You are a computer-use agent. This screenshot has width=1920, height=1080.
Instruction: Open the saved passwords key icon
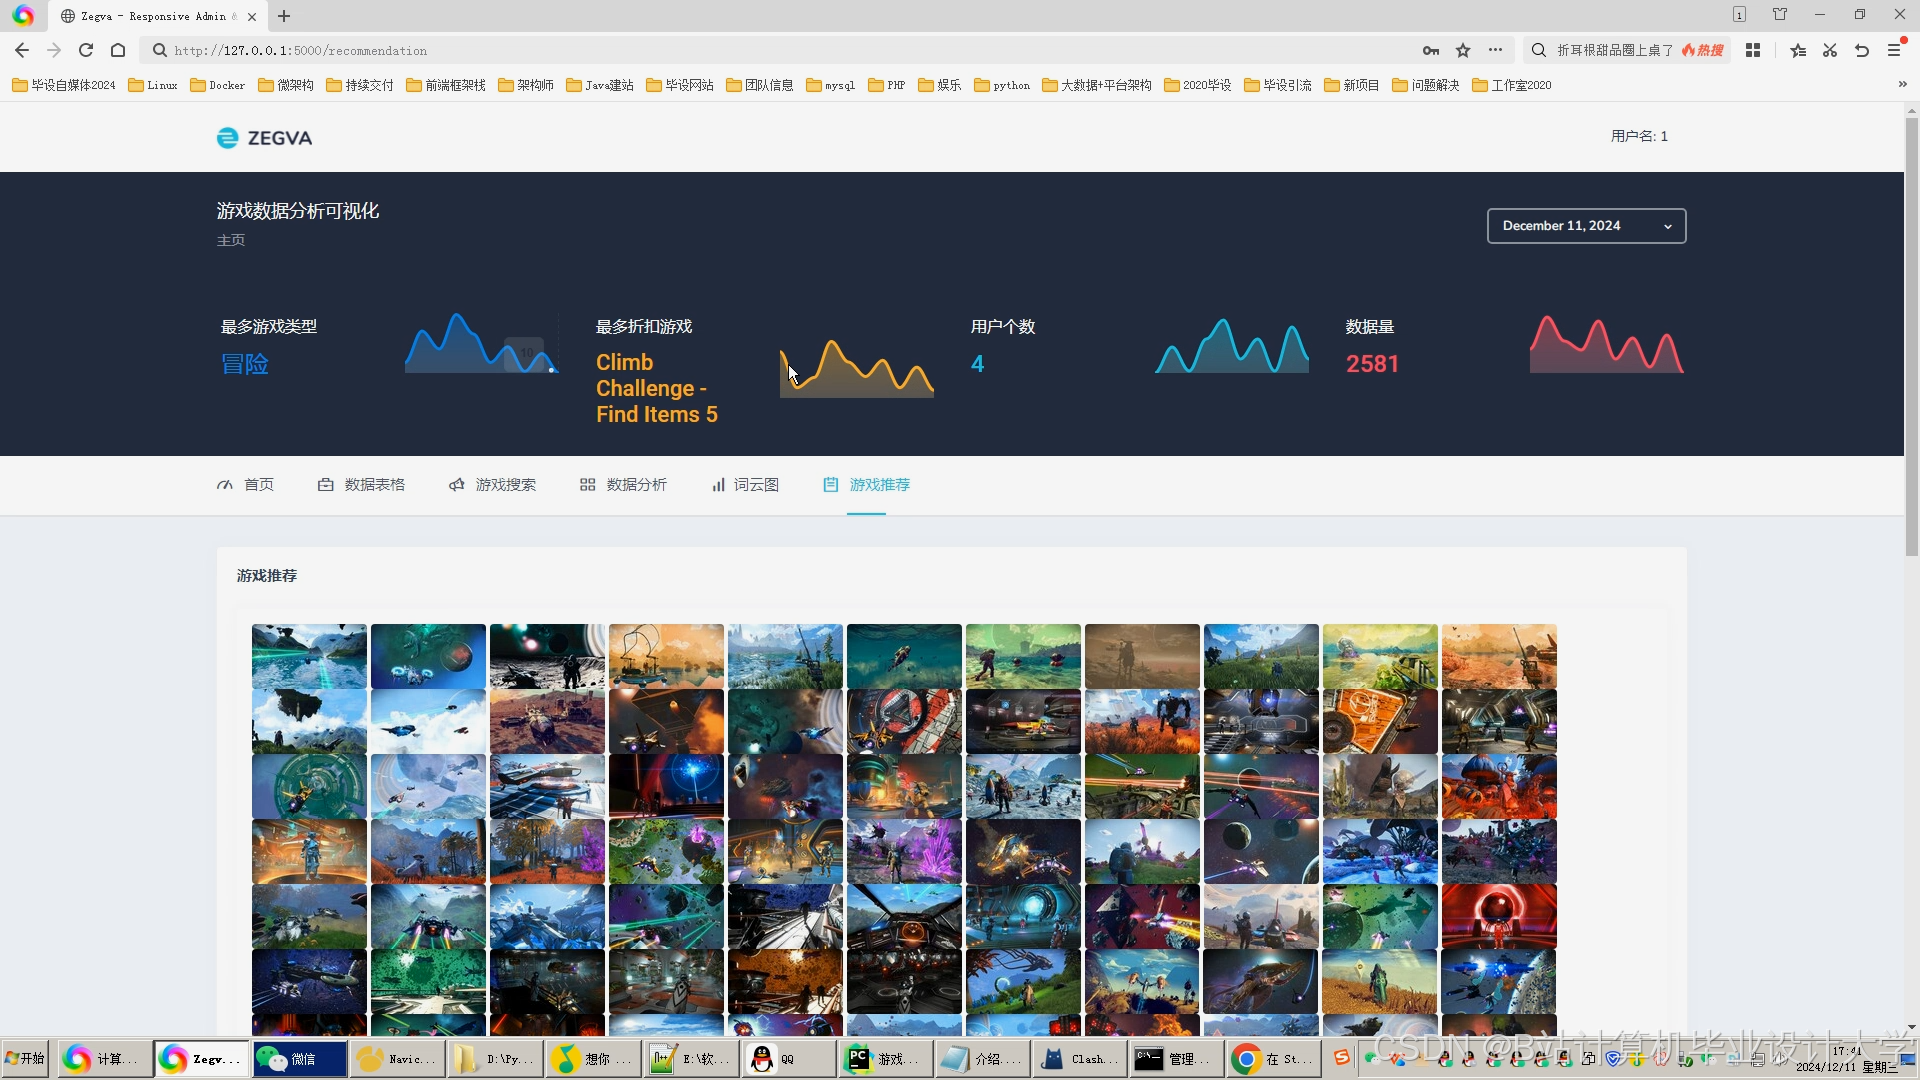(x=1431, y=50)
